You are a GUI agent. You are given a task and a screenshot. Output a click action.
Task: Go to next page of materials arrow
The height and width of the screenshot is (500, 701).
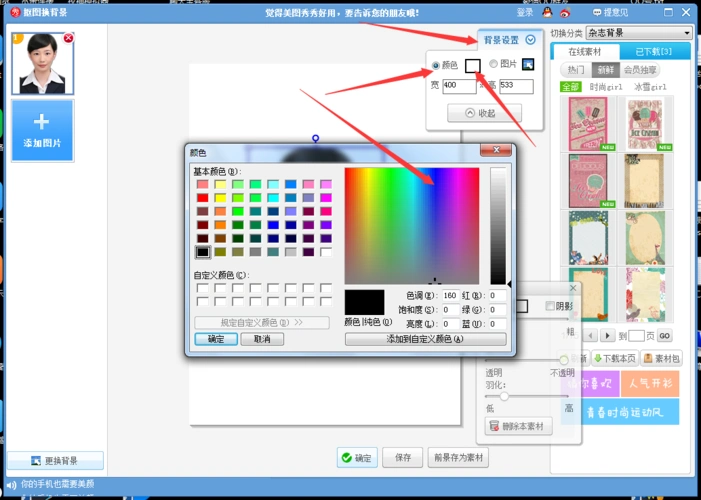[x=607, y=336]
